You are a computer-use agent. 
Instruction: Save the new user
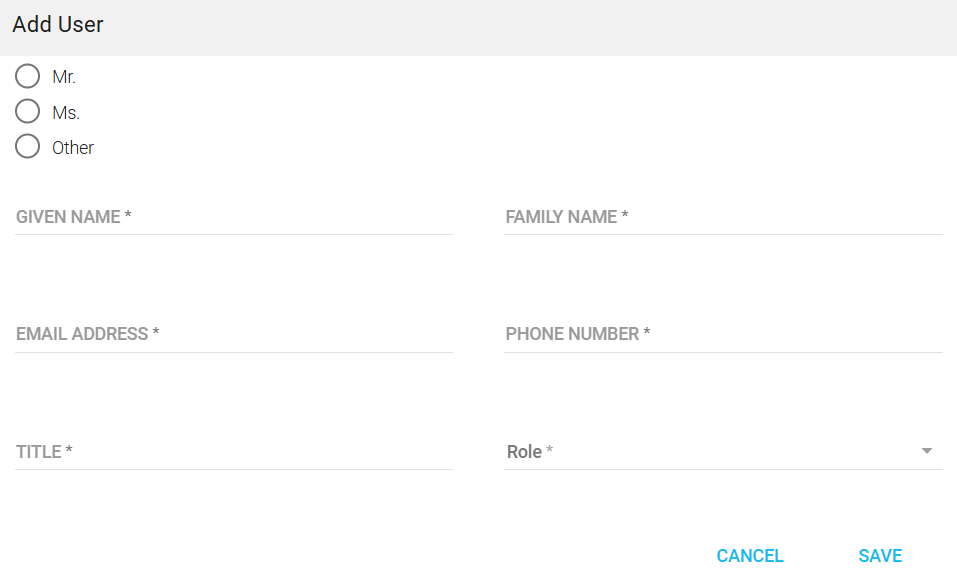tap(880, 556)
